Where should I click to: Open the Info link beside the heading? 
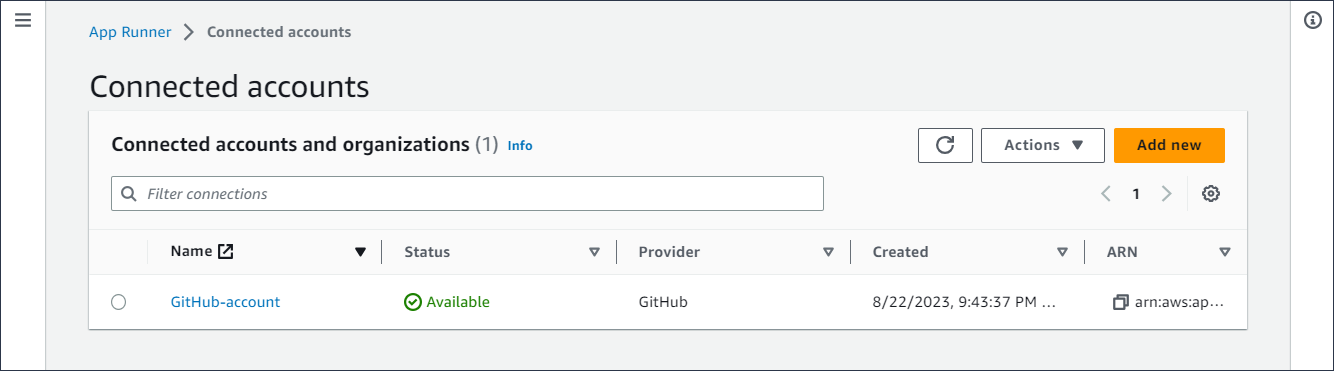(x=520, y=146)
